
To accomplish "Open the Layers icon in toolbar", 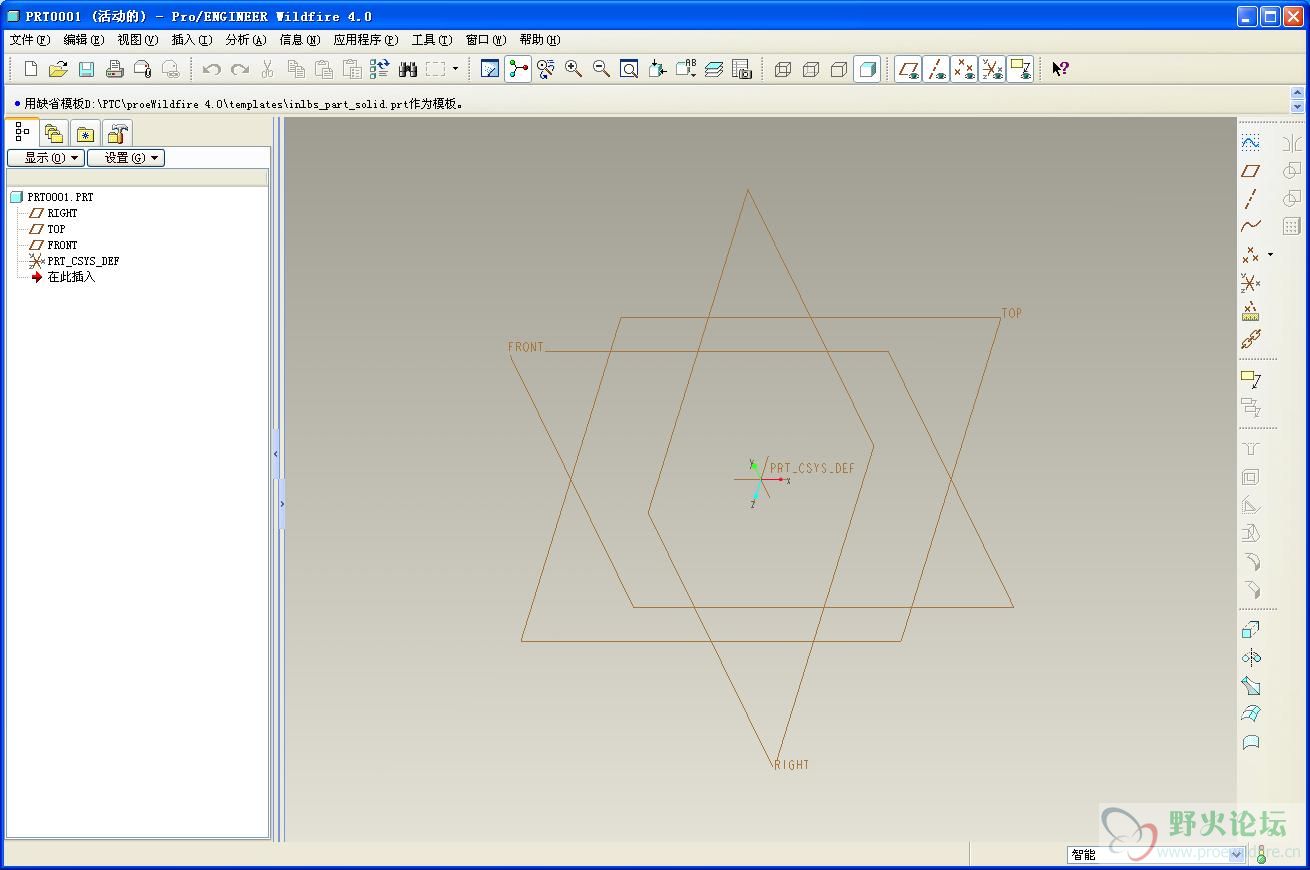I will (x=713, y=69).
